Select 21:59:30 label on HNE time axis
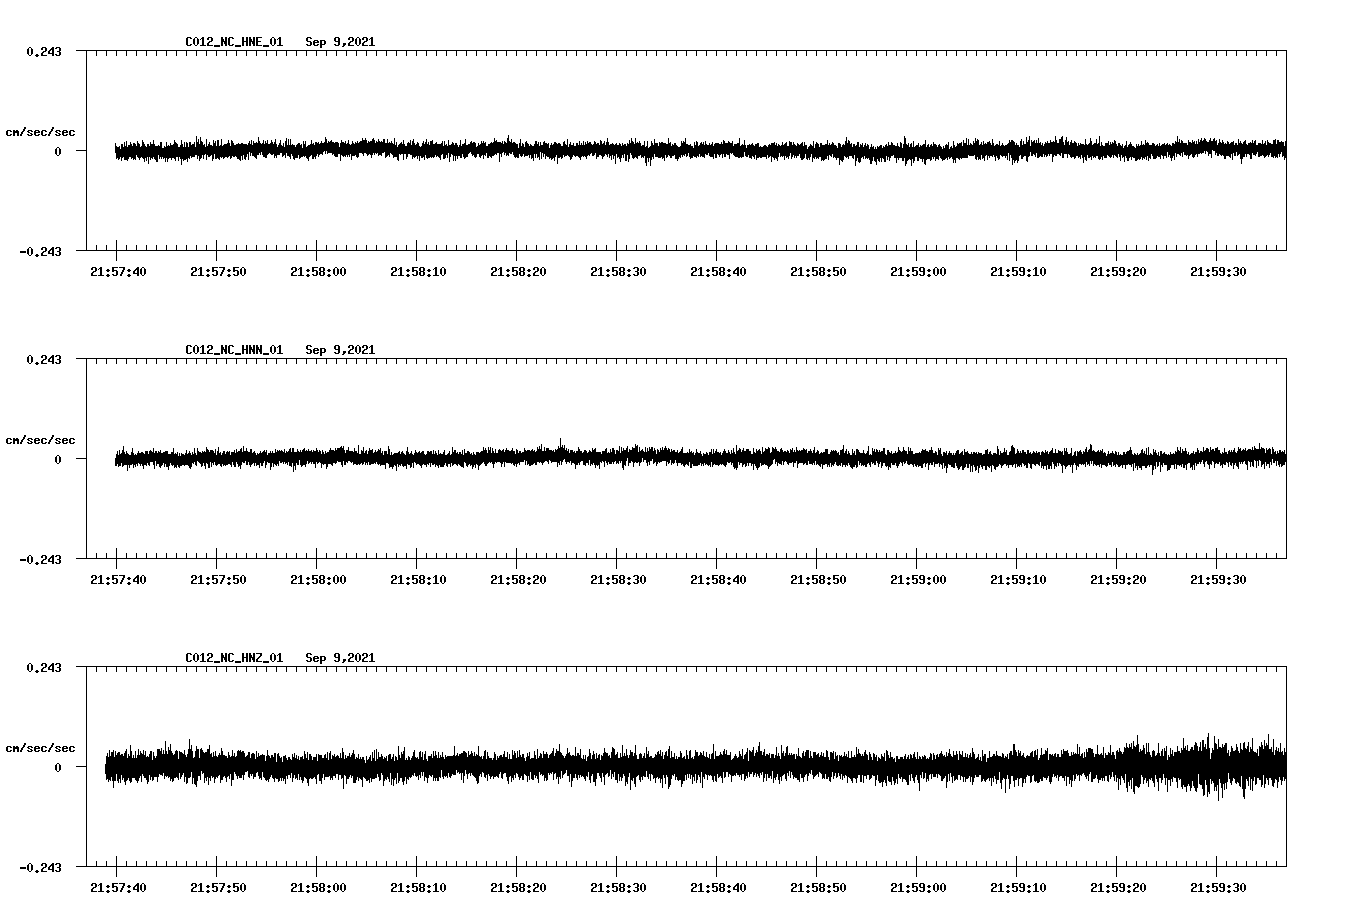1358x924 pixels. [1218, 271]
